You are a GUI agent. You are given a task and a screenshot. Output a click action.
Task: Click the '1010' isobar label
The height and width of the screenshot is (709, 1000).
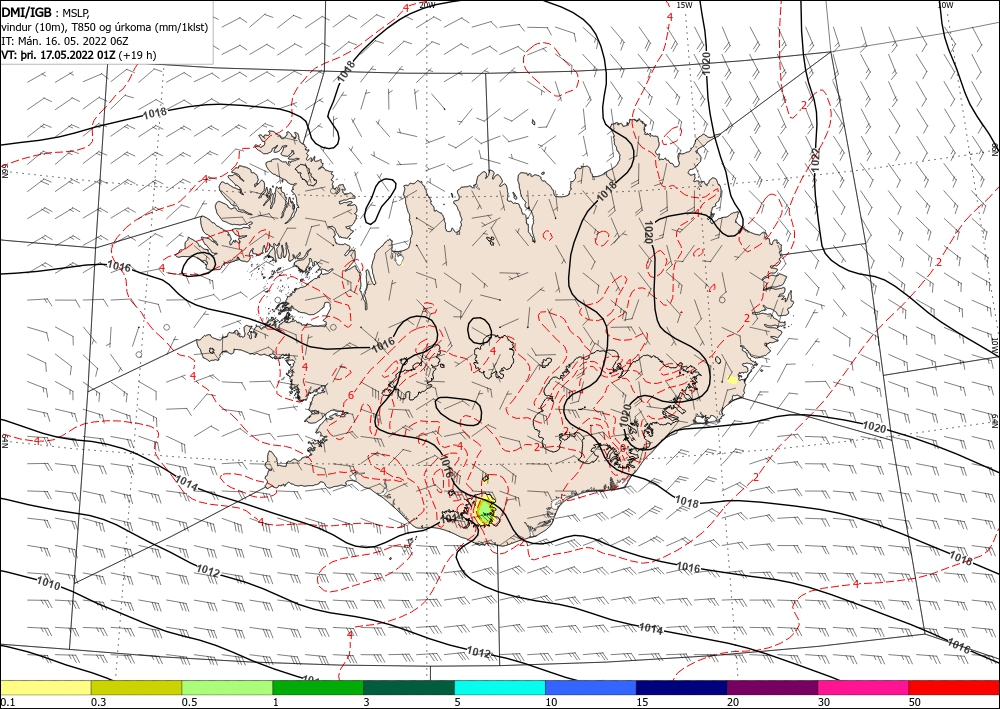click(x=48, y=583)
